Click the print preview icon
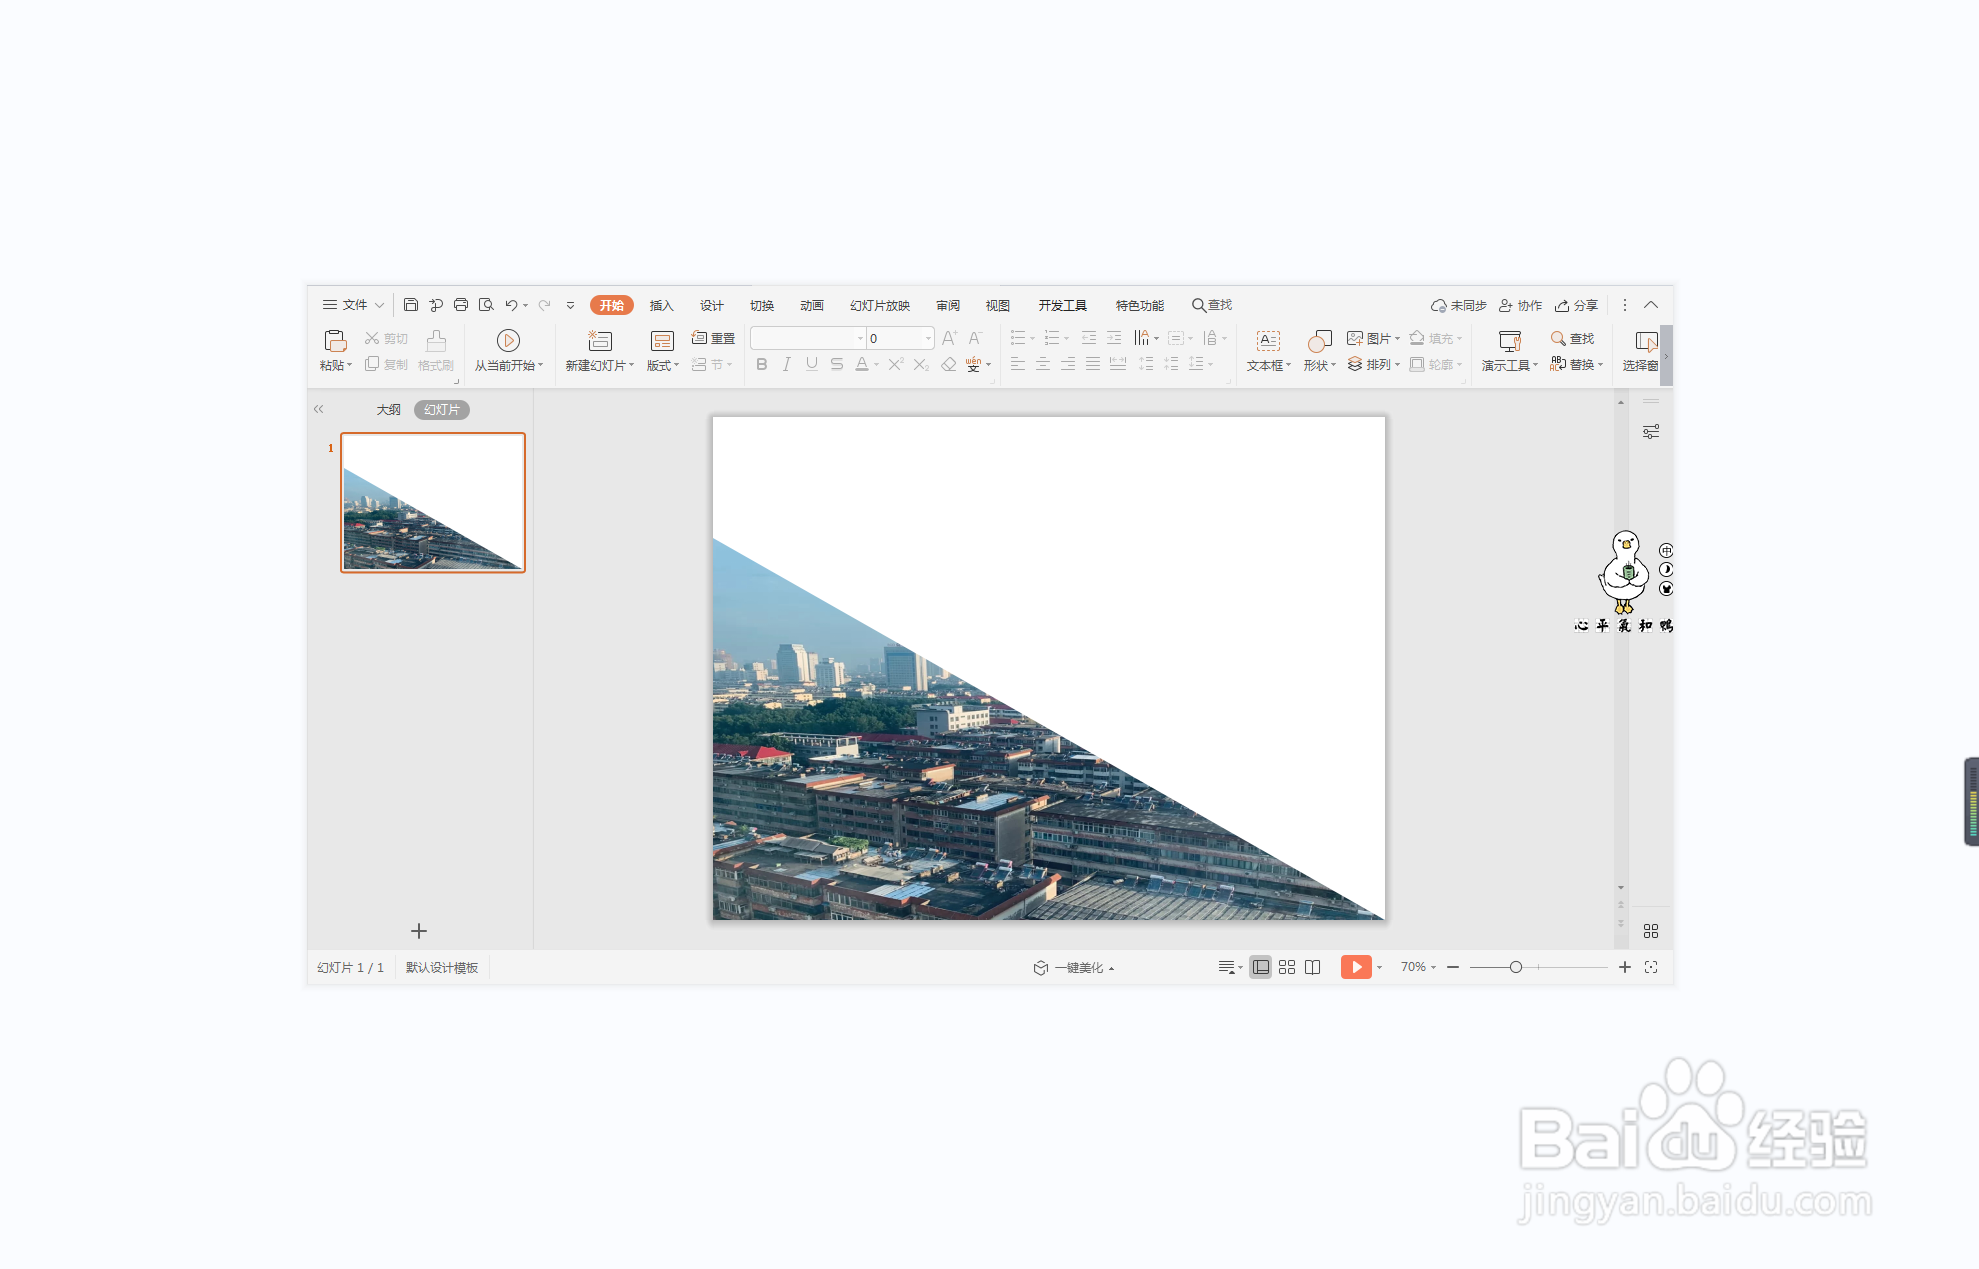Image resolution: width=1979 pixels, height=1269 pixels. [x=486, y=305]
